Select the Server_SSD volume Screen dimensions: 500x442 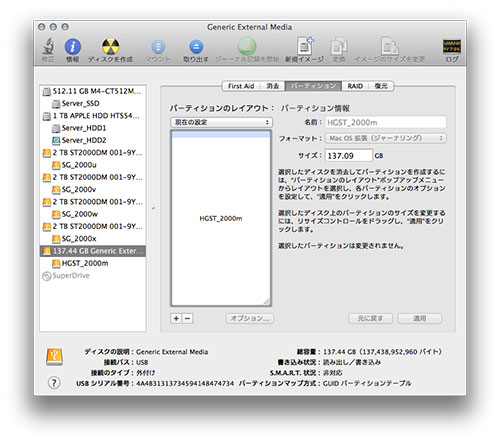[x=93, y=103]
